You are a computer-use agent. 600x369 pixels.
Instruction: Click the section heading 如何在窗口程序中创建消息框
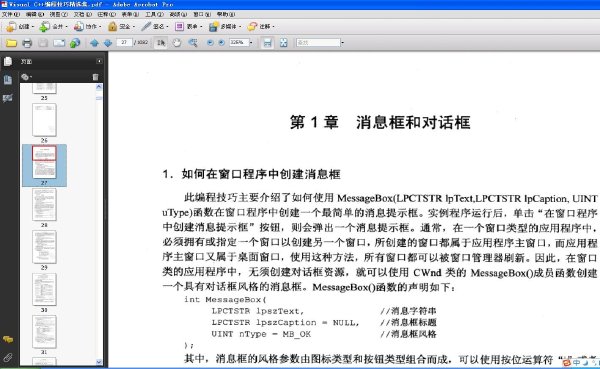(261, 174)
